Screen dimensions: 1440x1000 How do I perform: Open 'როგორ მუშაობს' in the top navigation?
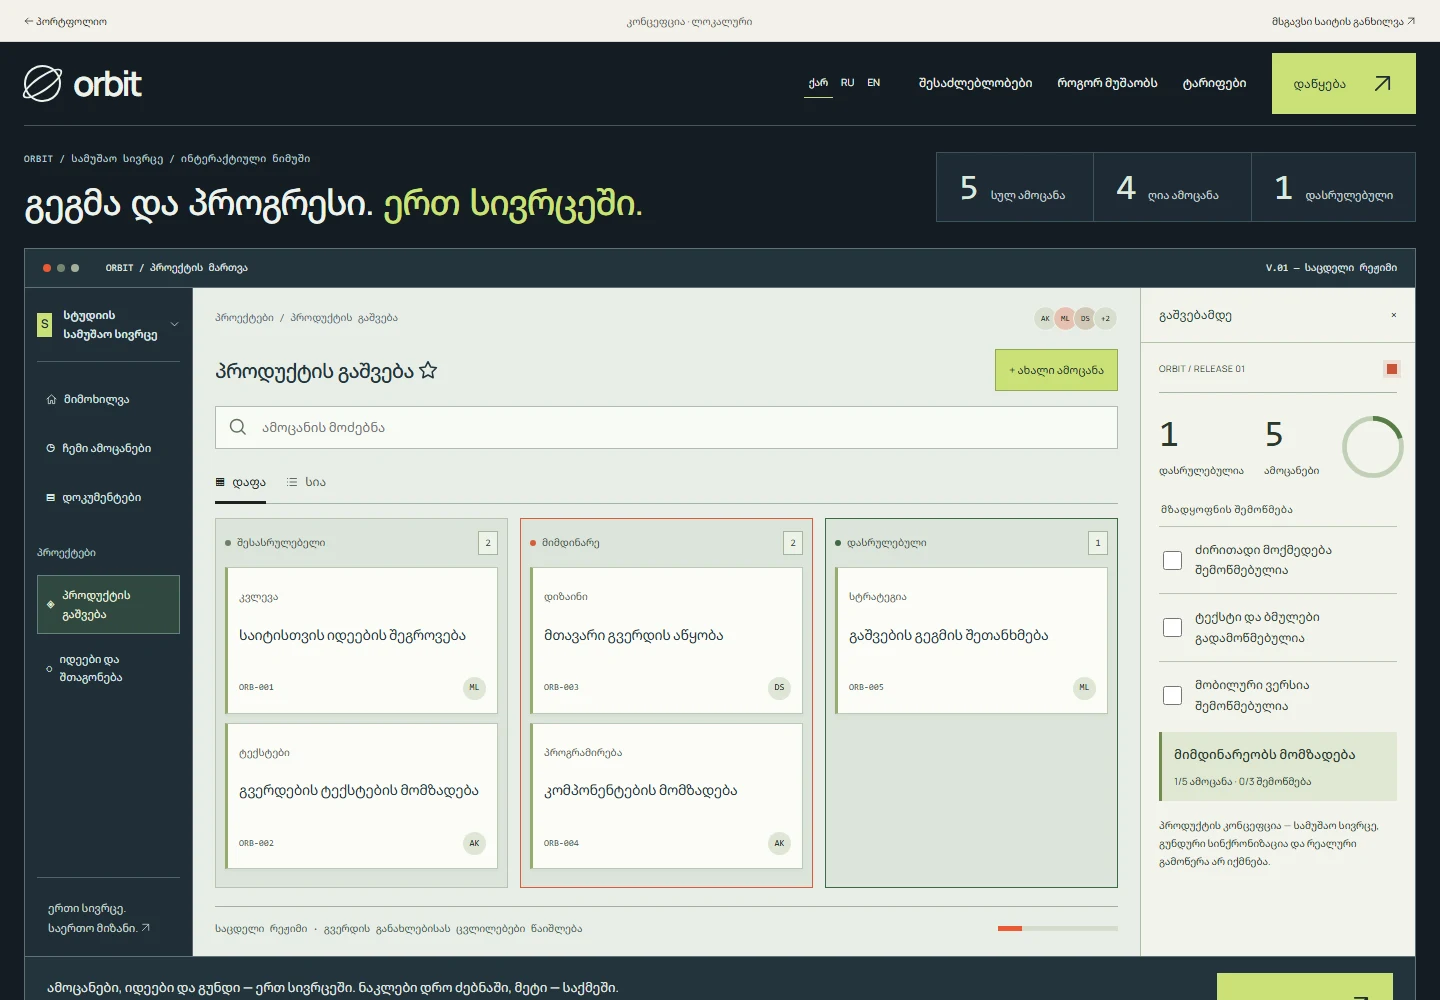[1107, 83]
